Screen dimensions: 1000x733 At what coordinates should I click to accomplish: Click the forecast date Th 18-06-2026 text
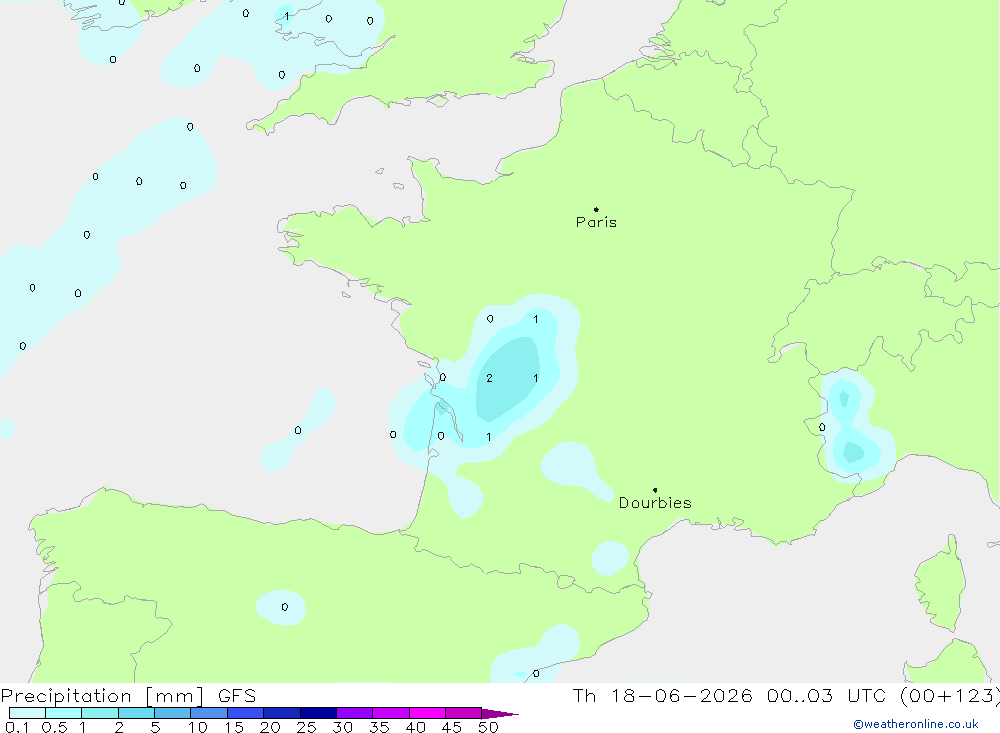[x=662, y=696]
